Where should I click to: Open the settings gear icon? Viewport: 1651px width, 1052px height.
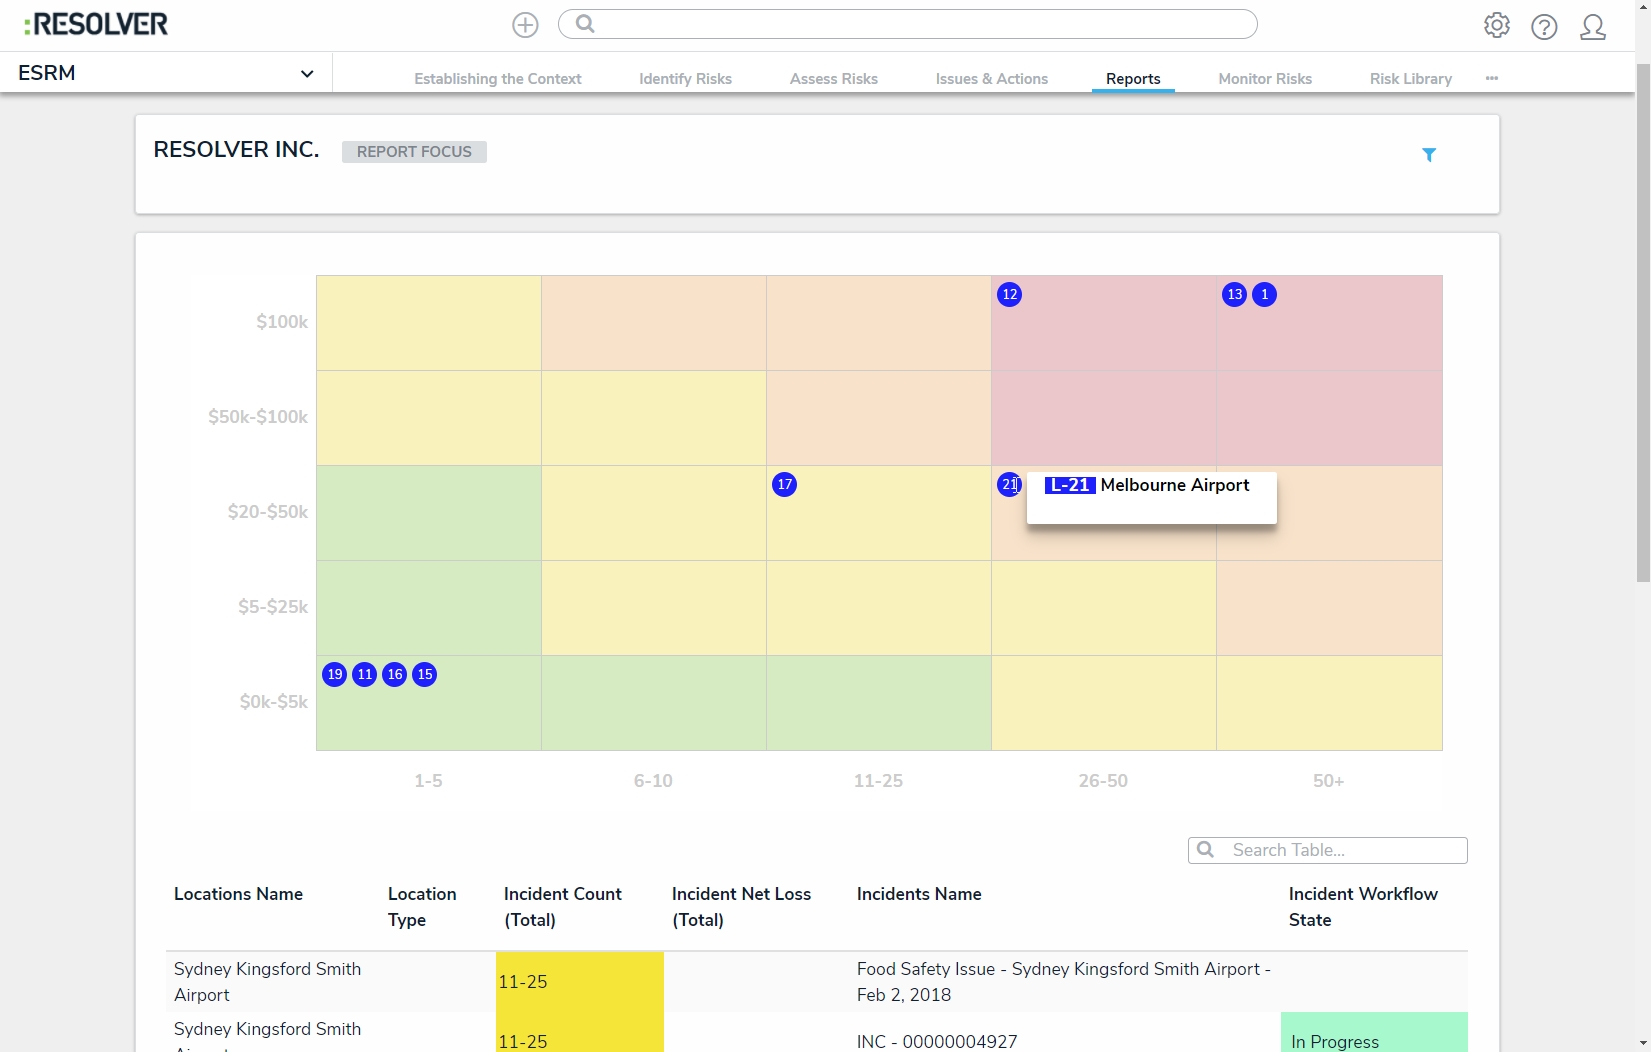point(1496,25)
